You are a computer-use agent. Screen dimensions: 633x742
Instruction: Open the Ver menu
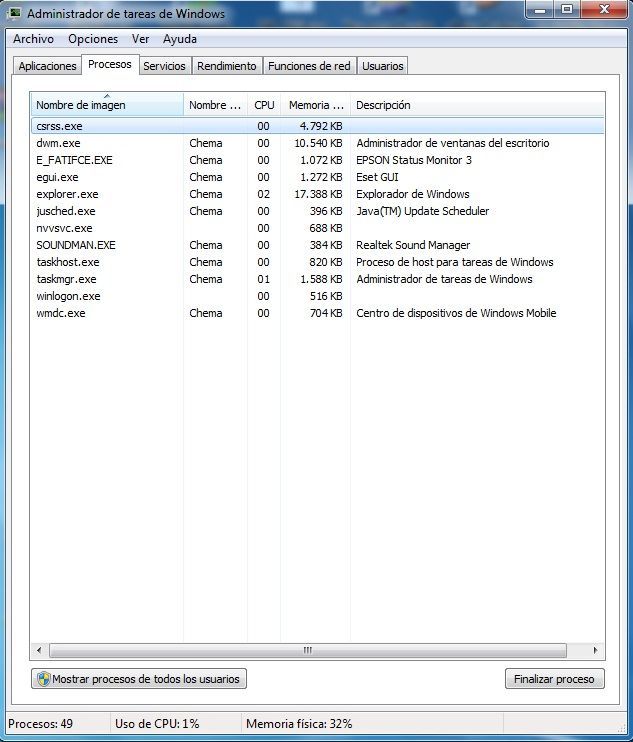[x=141, y=39]
